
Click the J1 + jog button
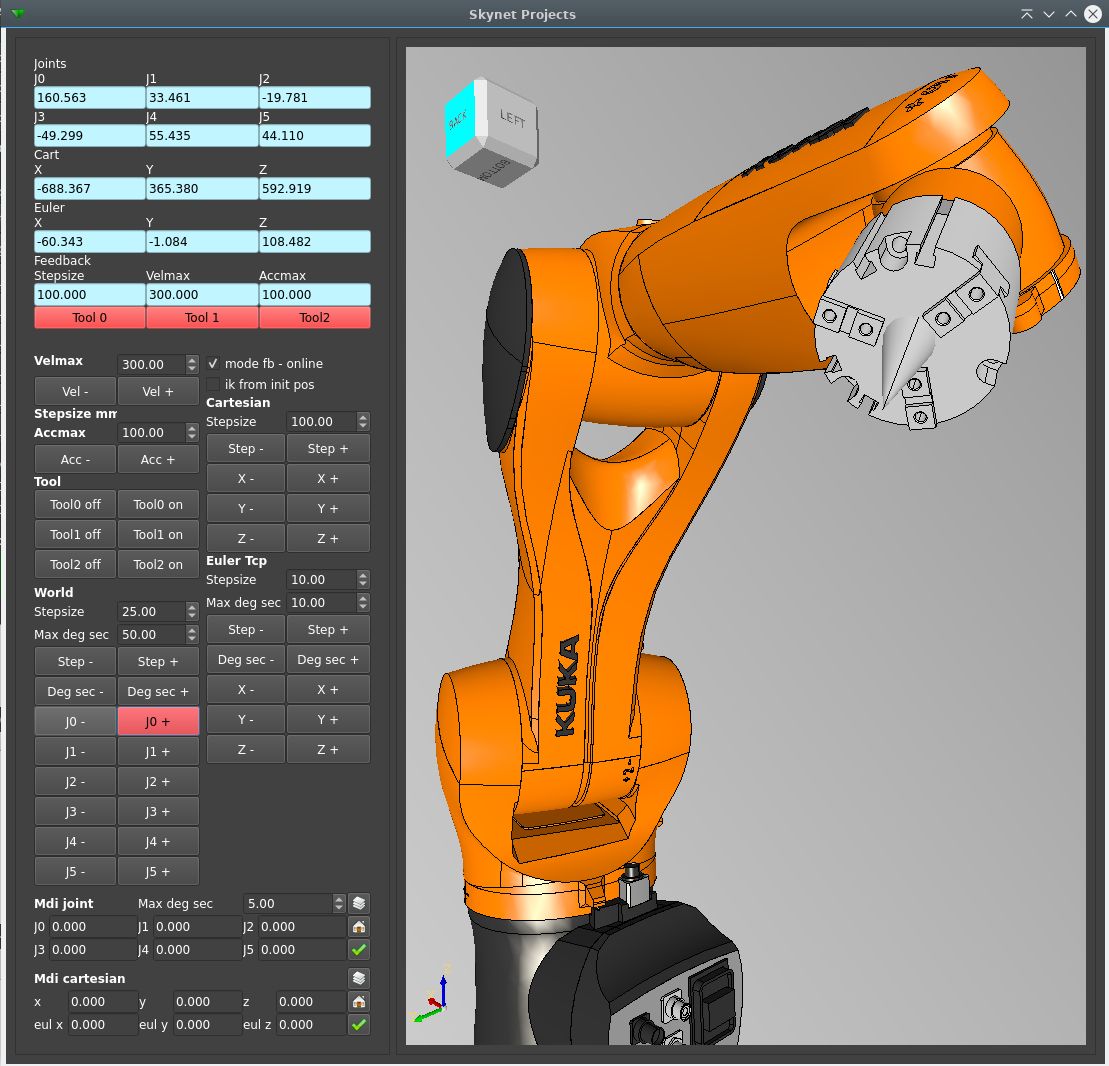click(x=158, y=751)
